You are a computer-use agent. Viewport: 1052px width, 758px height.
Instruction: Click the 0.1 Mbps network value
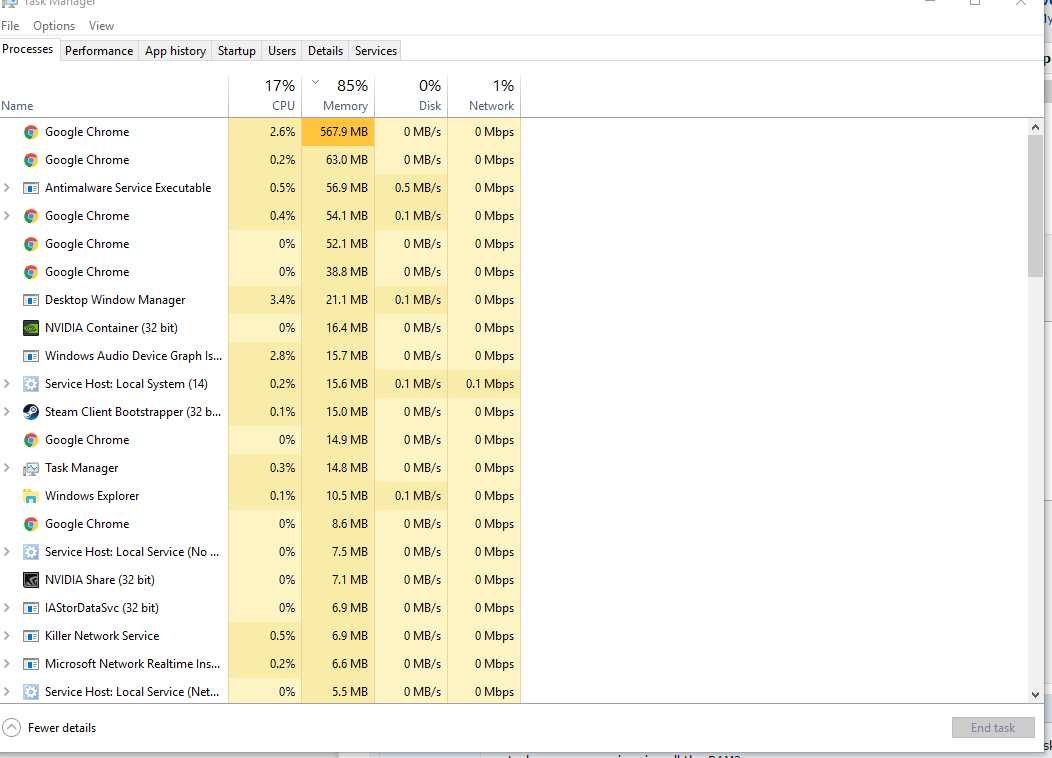[490, 384]
